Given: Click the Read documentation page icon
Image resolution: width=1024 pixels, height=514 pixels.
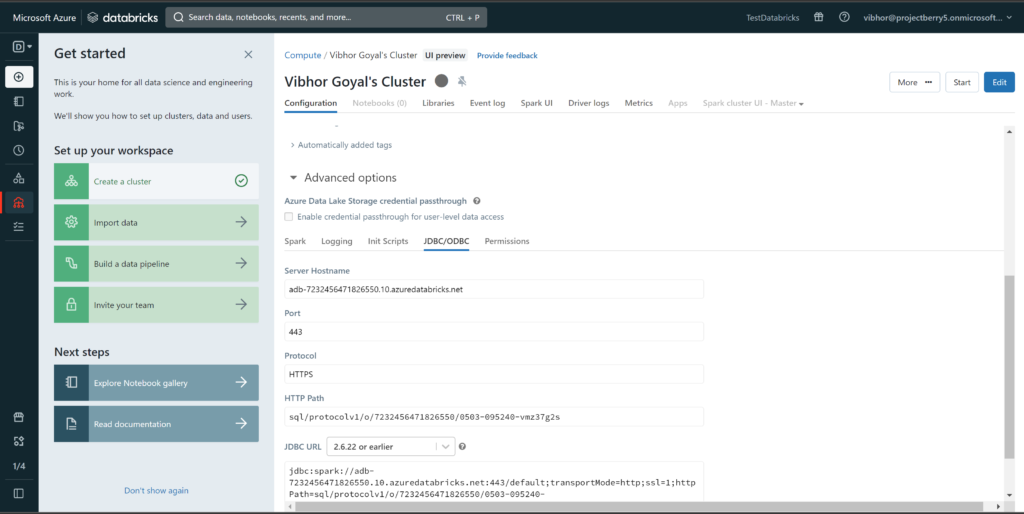Looking at the screenshot, I should pyautogui.click(x=71, y=424).
